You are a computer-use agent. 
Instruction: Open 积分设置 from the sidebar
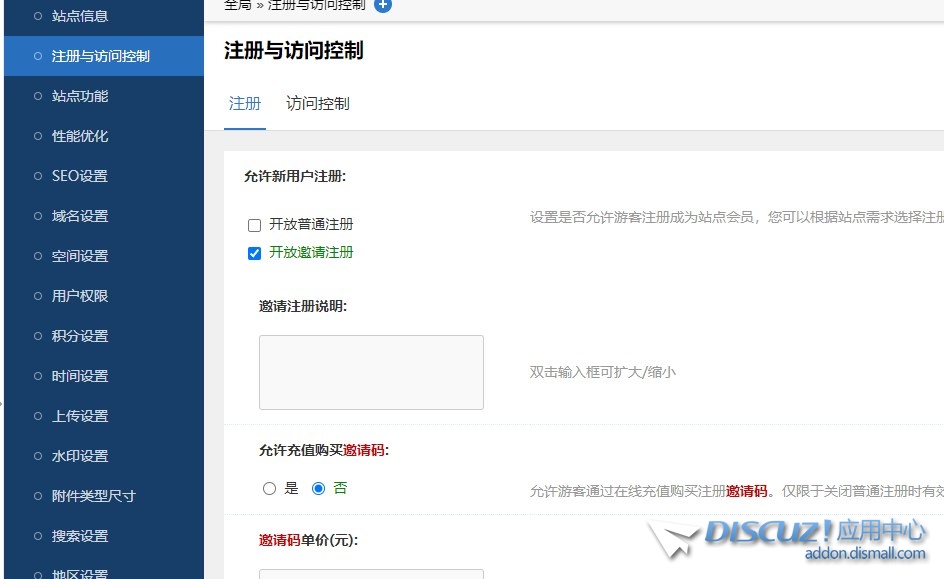tap(80, 336)
